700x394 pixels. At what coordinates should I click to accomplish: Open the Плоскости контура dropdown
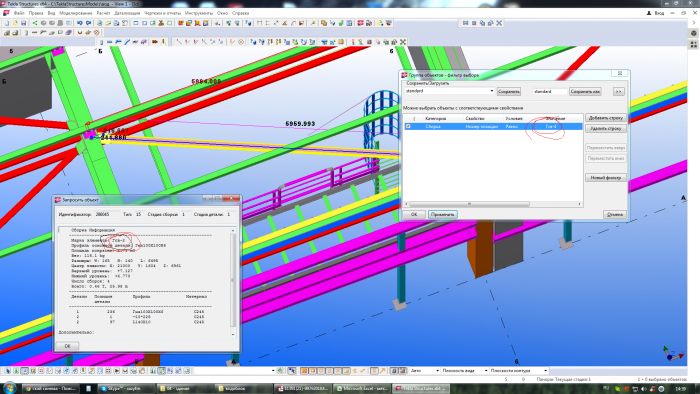click(x=545, y=371)
